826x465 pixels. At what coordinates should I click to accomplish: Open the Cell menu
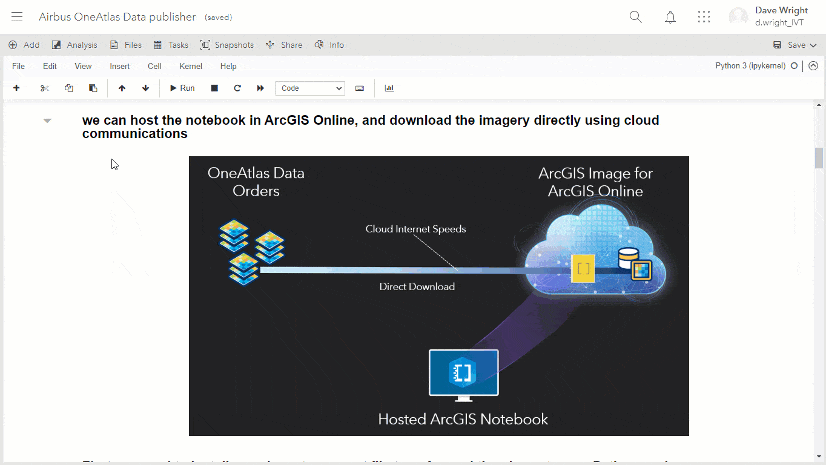click(154, 66)
